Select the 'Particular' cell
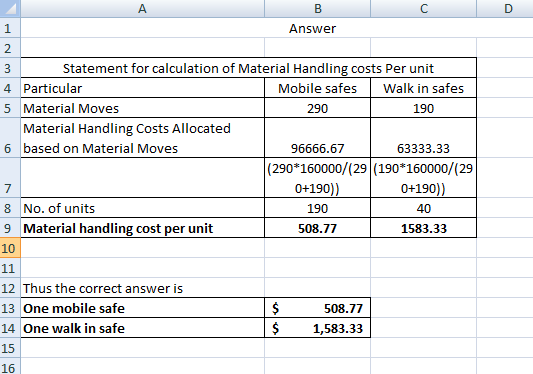The height and width of the screenshot is (374, 533). (142, 88)
